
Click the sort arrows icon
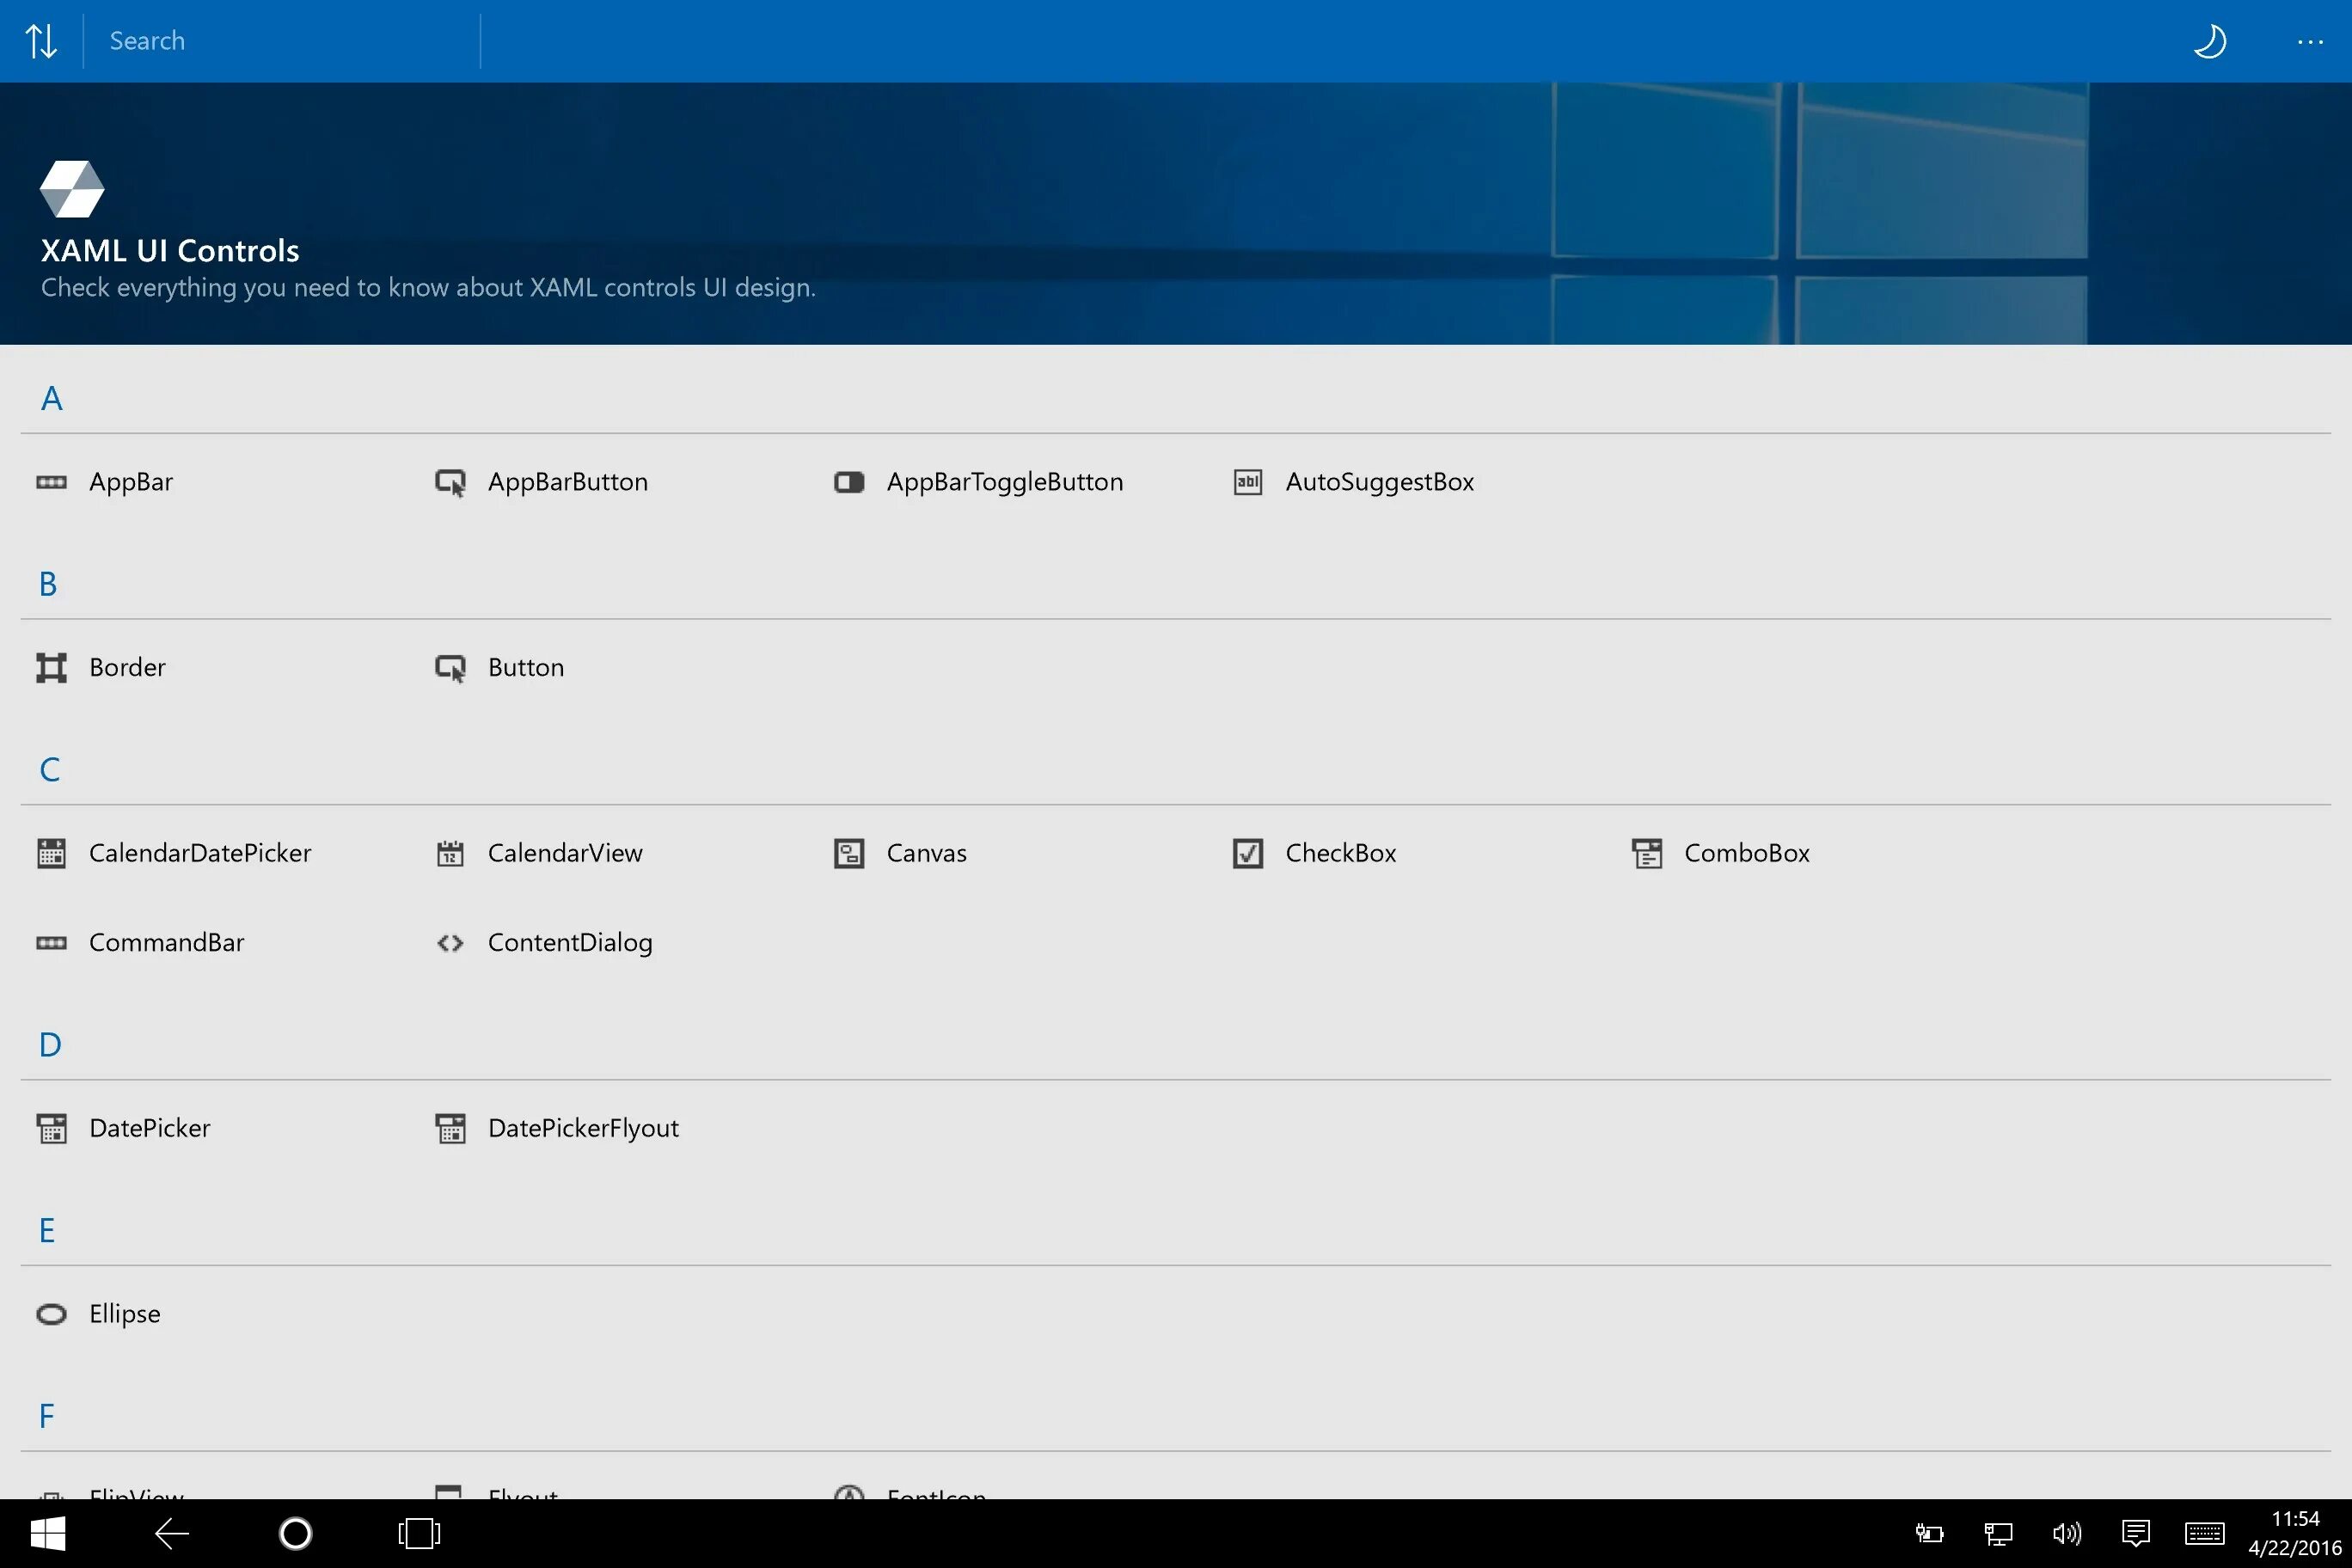(41, 41)
